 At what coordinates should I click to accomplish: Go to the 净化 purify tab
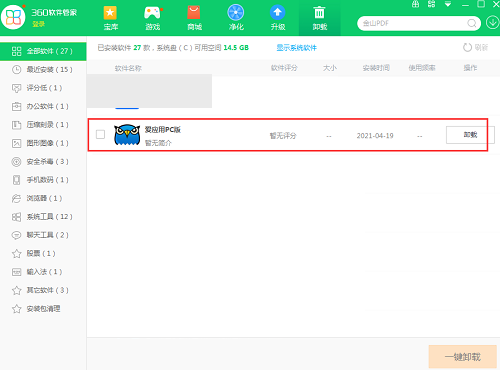pyautogui.click(x=236, y=18)
